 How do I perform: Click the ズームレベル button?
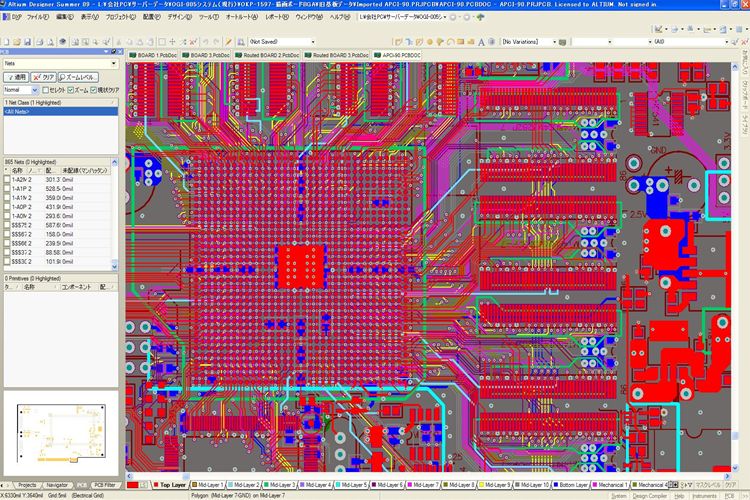(78, 77)
